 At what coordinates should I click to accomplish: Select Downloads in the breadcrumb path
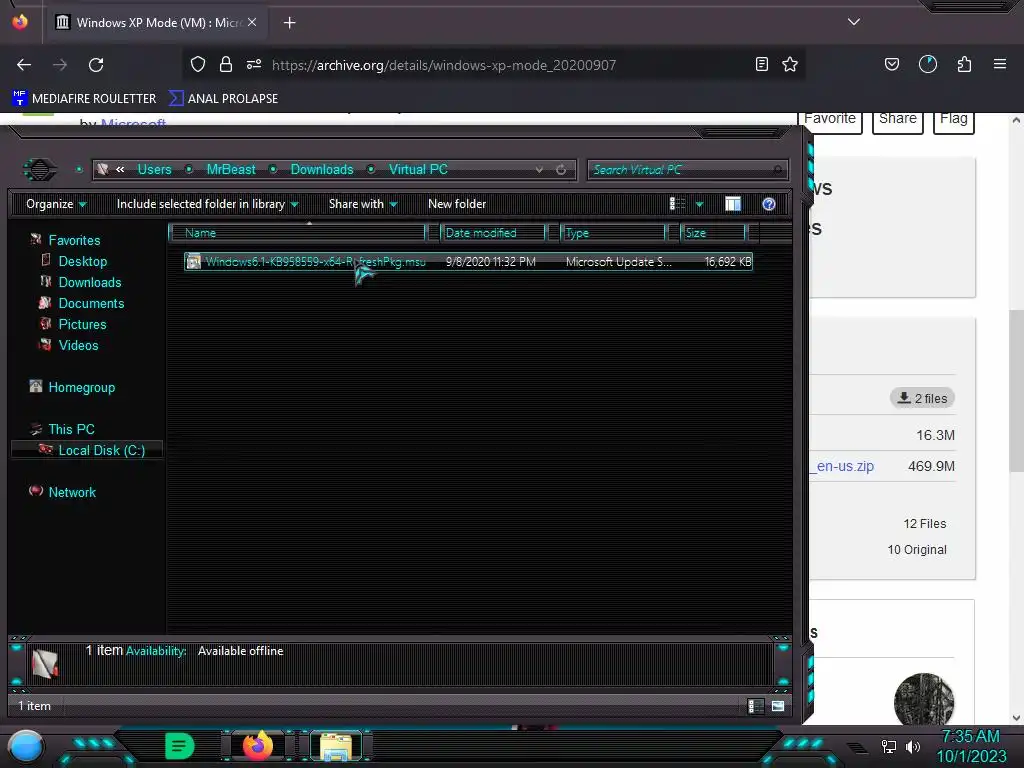coord(322,169)
